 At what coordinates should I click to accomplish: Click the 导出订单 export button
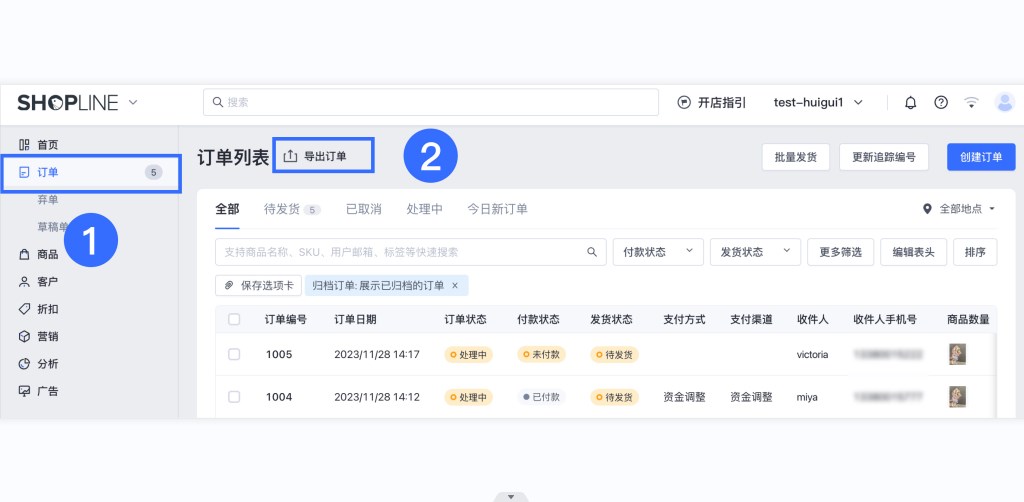pos(323,156)
